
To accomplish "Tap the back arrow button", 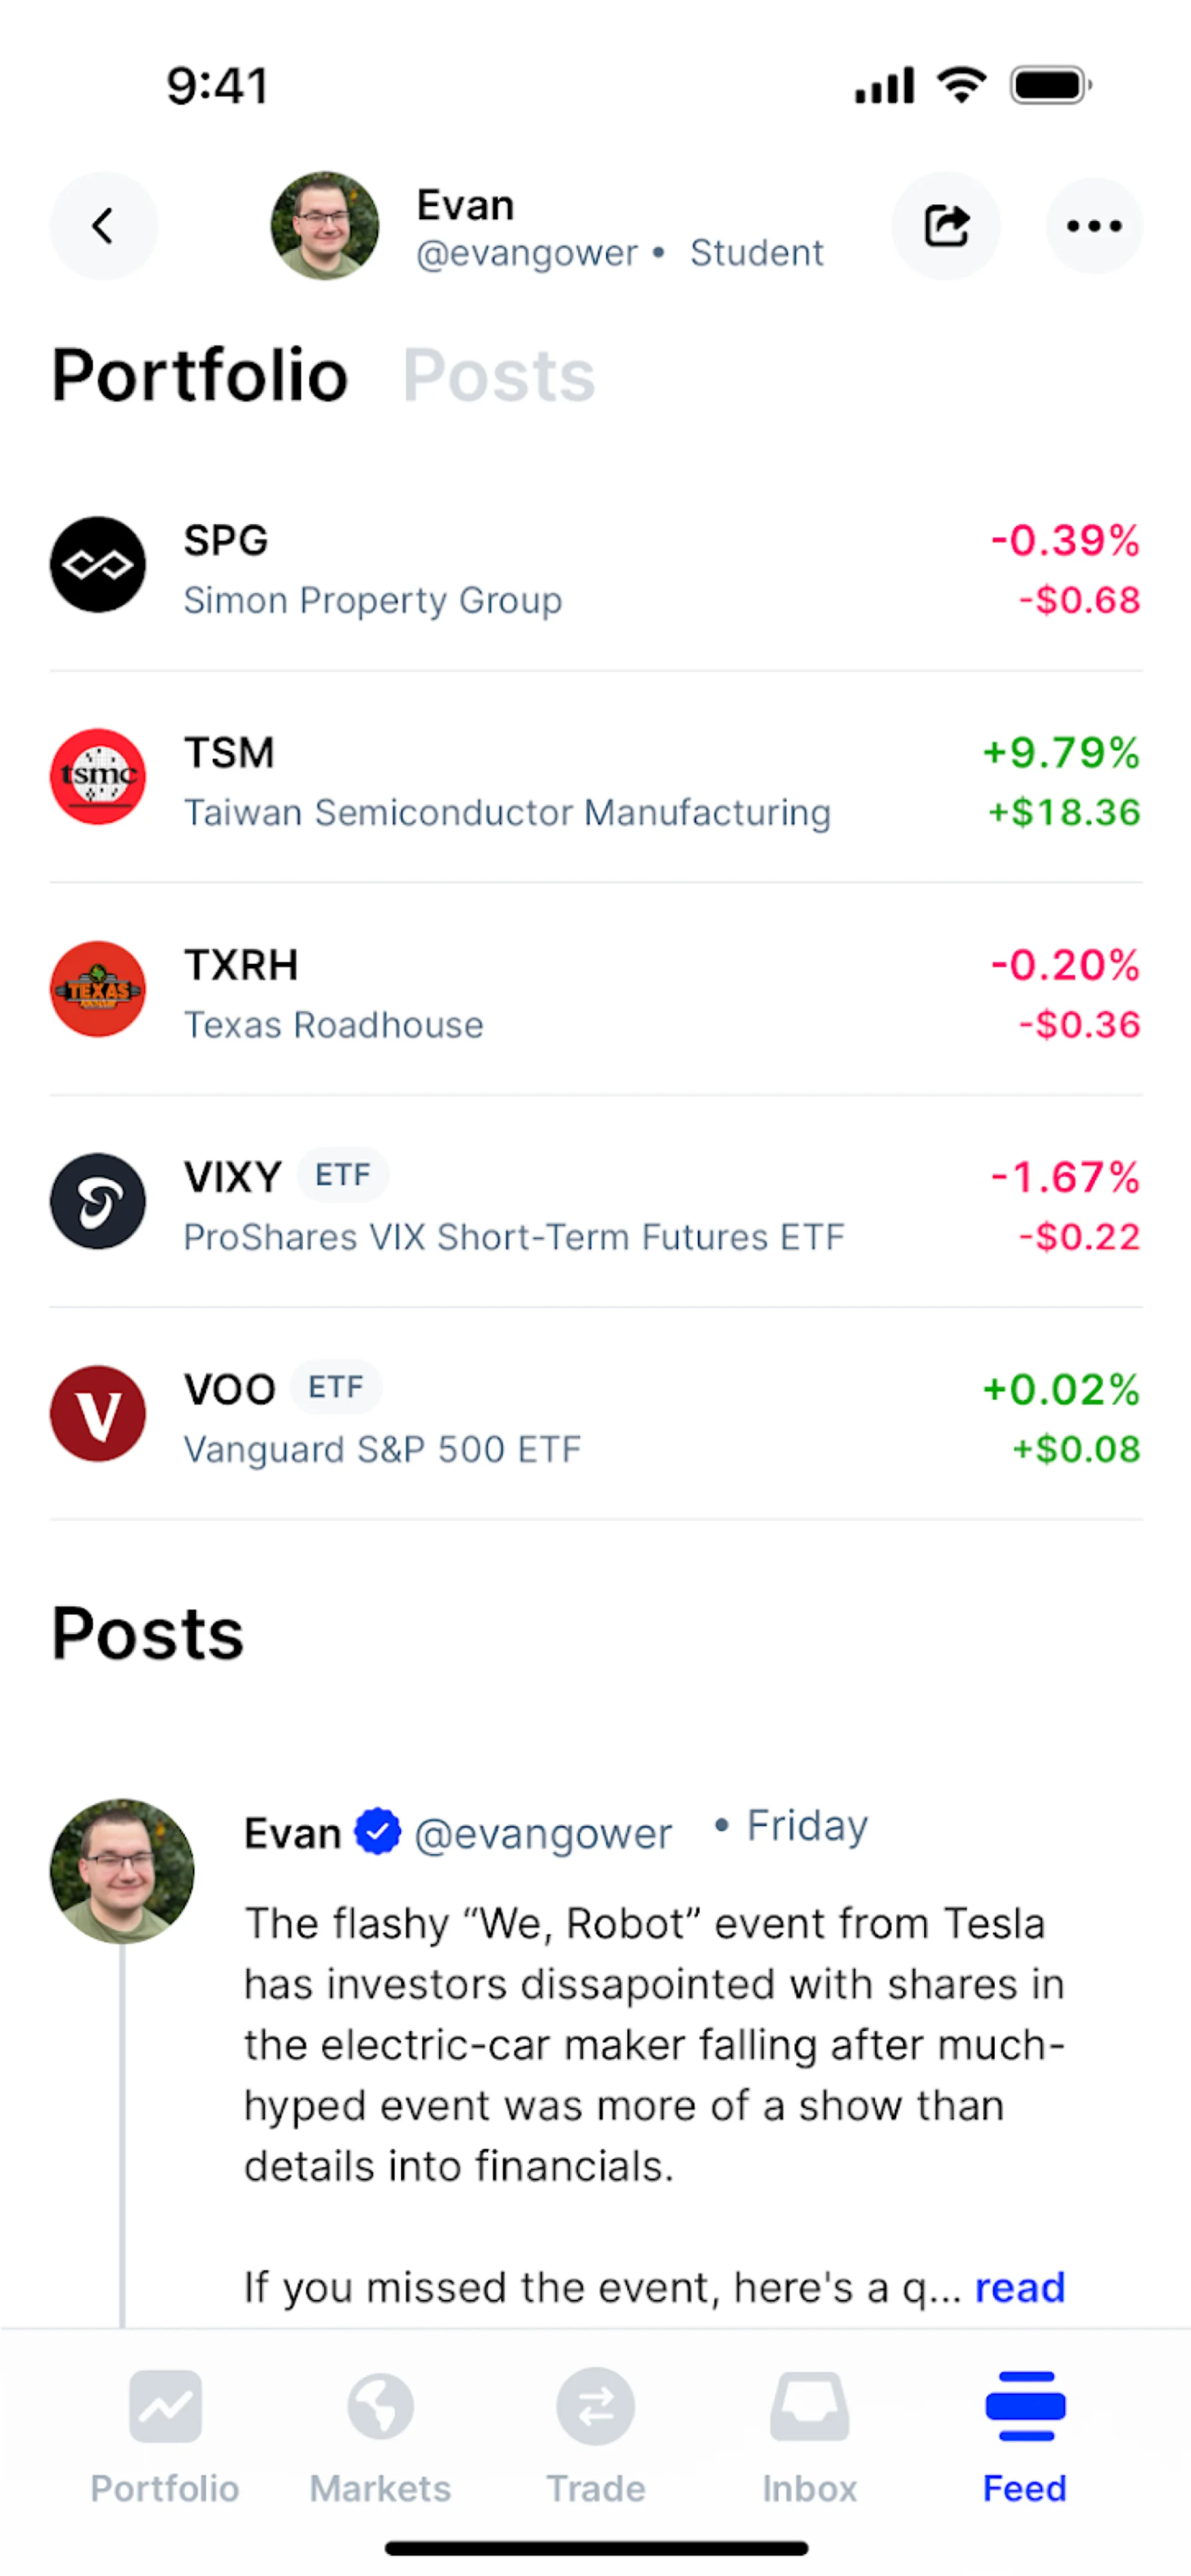I will point(103,226).
